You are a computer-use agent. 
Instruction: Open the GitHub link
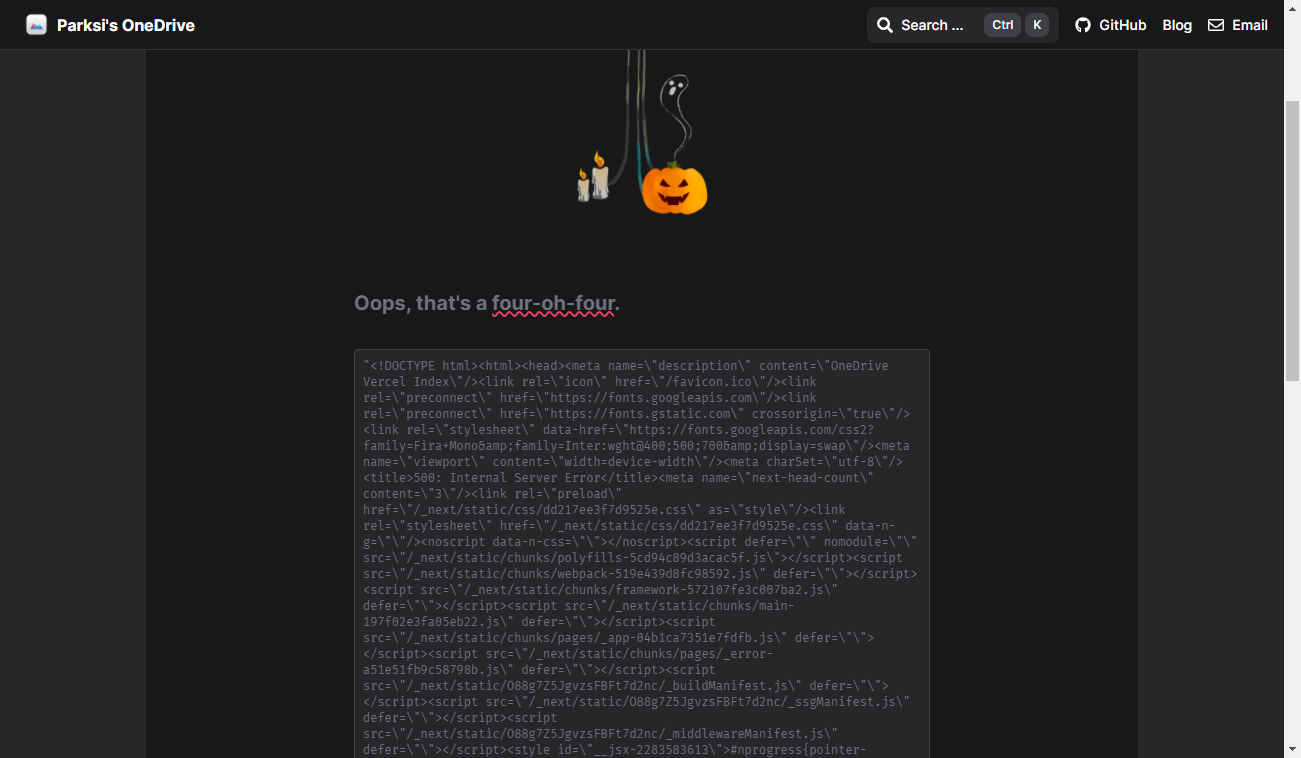[x=1111, y=25]
